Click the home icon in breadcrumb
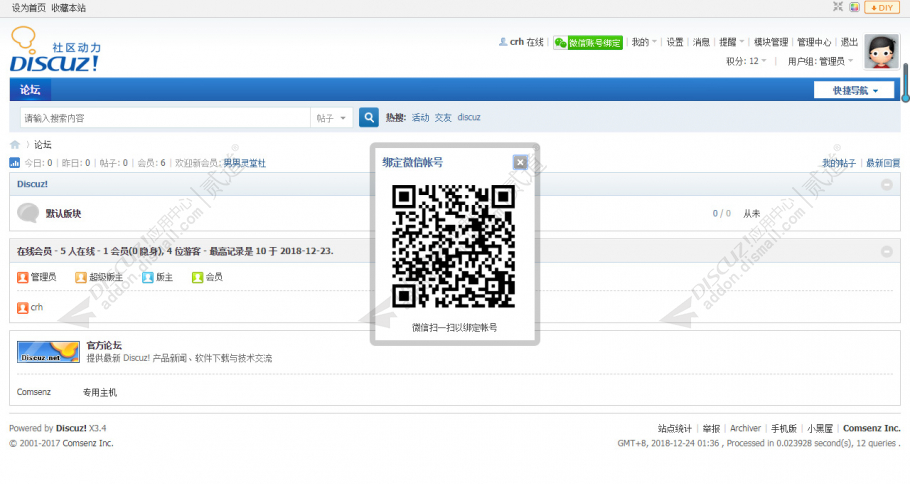Viewport: 910px width, 484px height. coord(15,145)
